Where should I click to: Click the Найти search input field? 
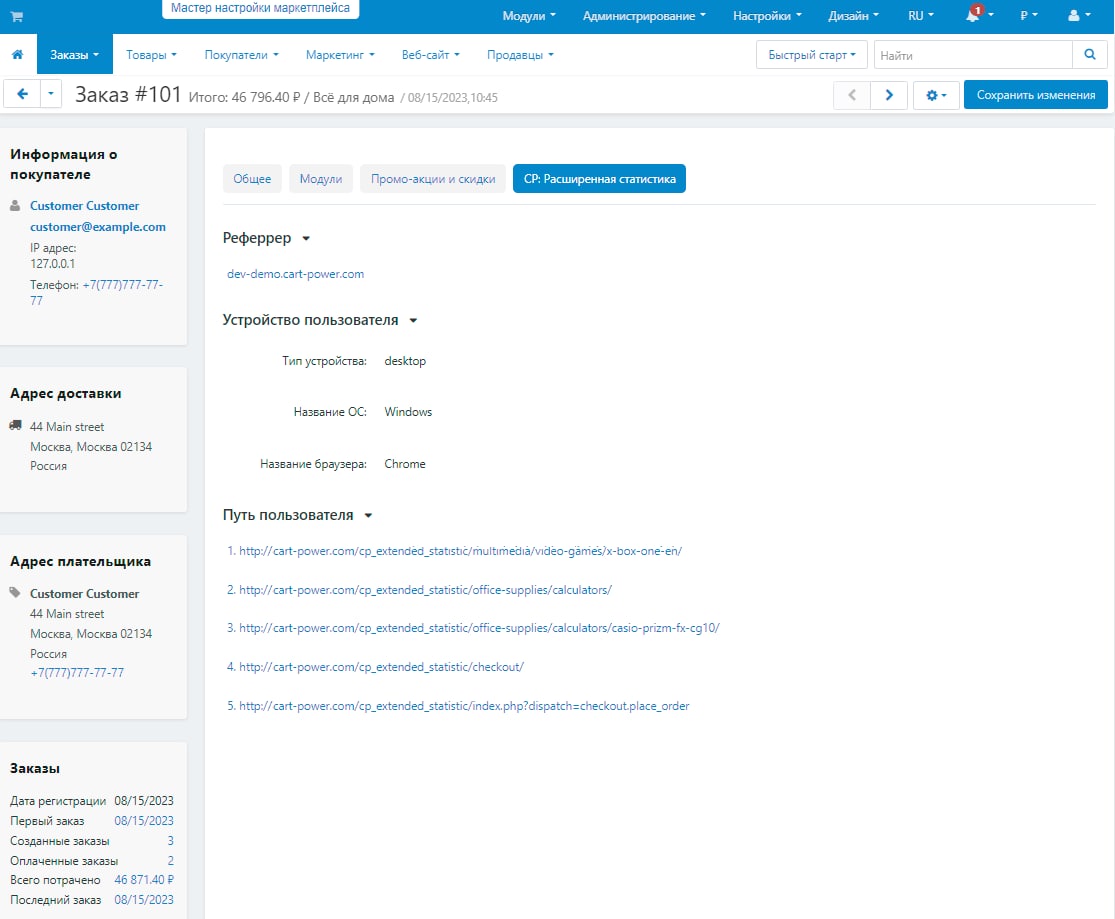click(972, 55)
